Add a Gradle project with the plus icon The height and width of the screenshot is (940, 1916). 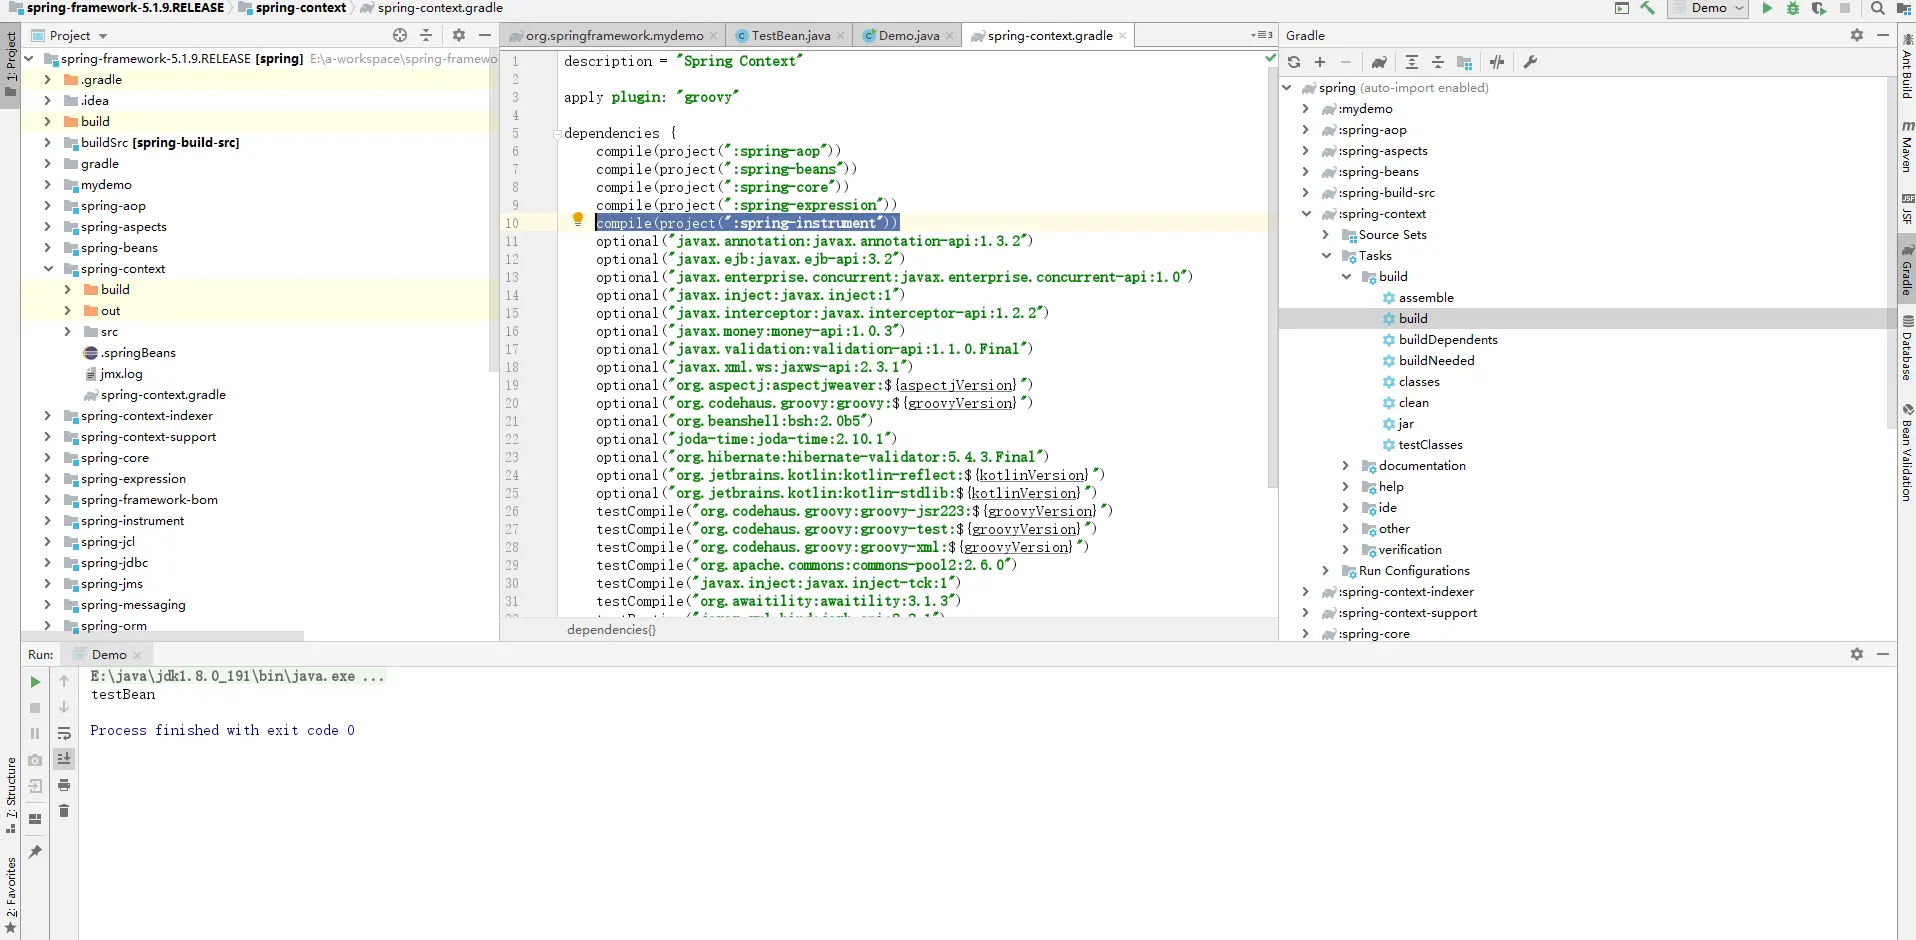click(x=1320, y=62)
